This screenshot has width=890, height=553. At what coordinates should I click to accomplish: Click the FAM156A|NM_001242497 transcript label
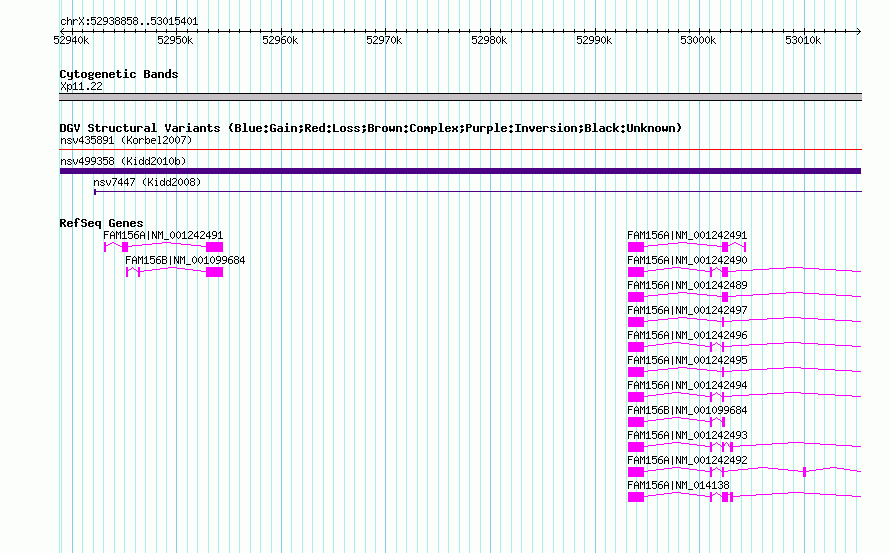[687, 310]
